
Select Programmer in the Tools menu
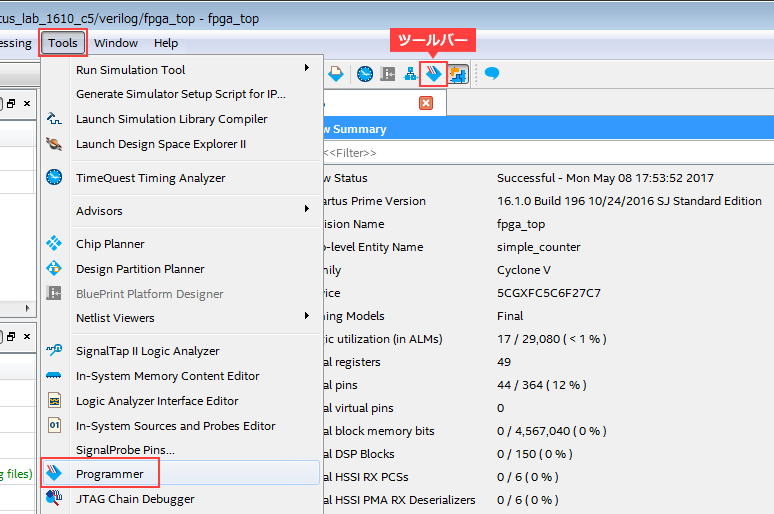coord(110,474)
